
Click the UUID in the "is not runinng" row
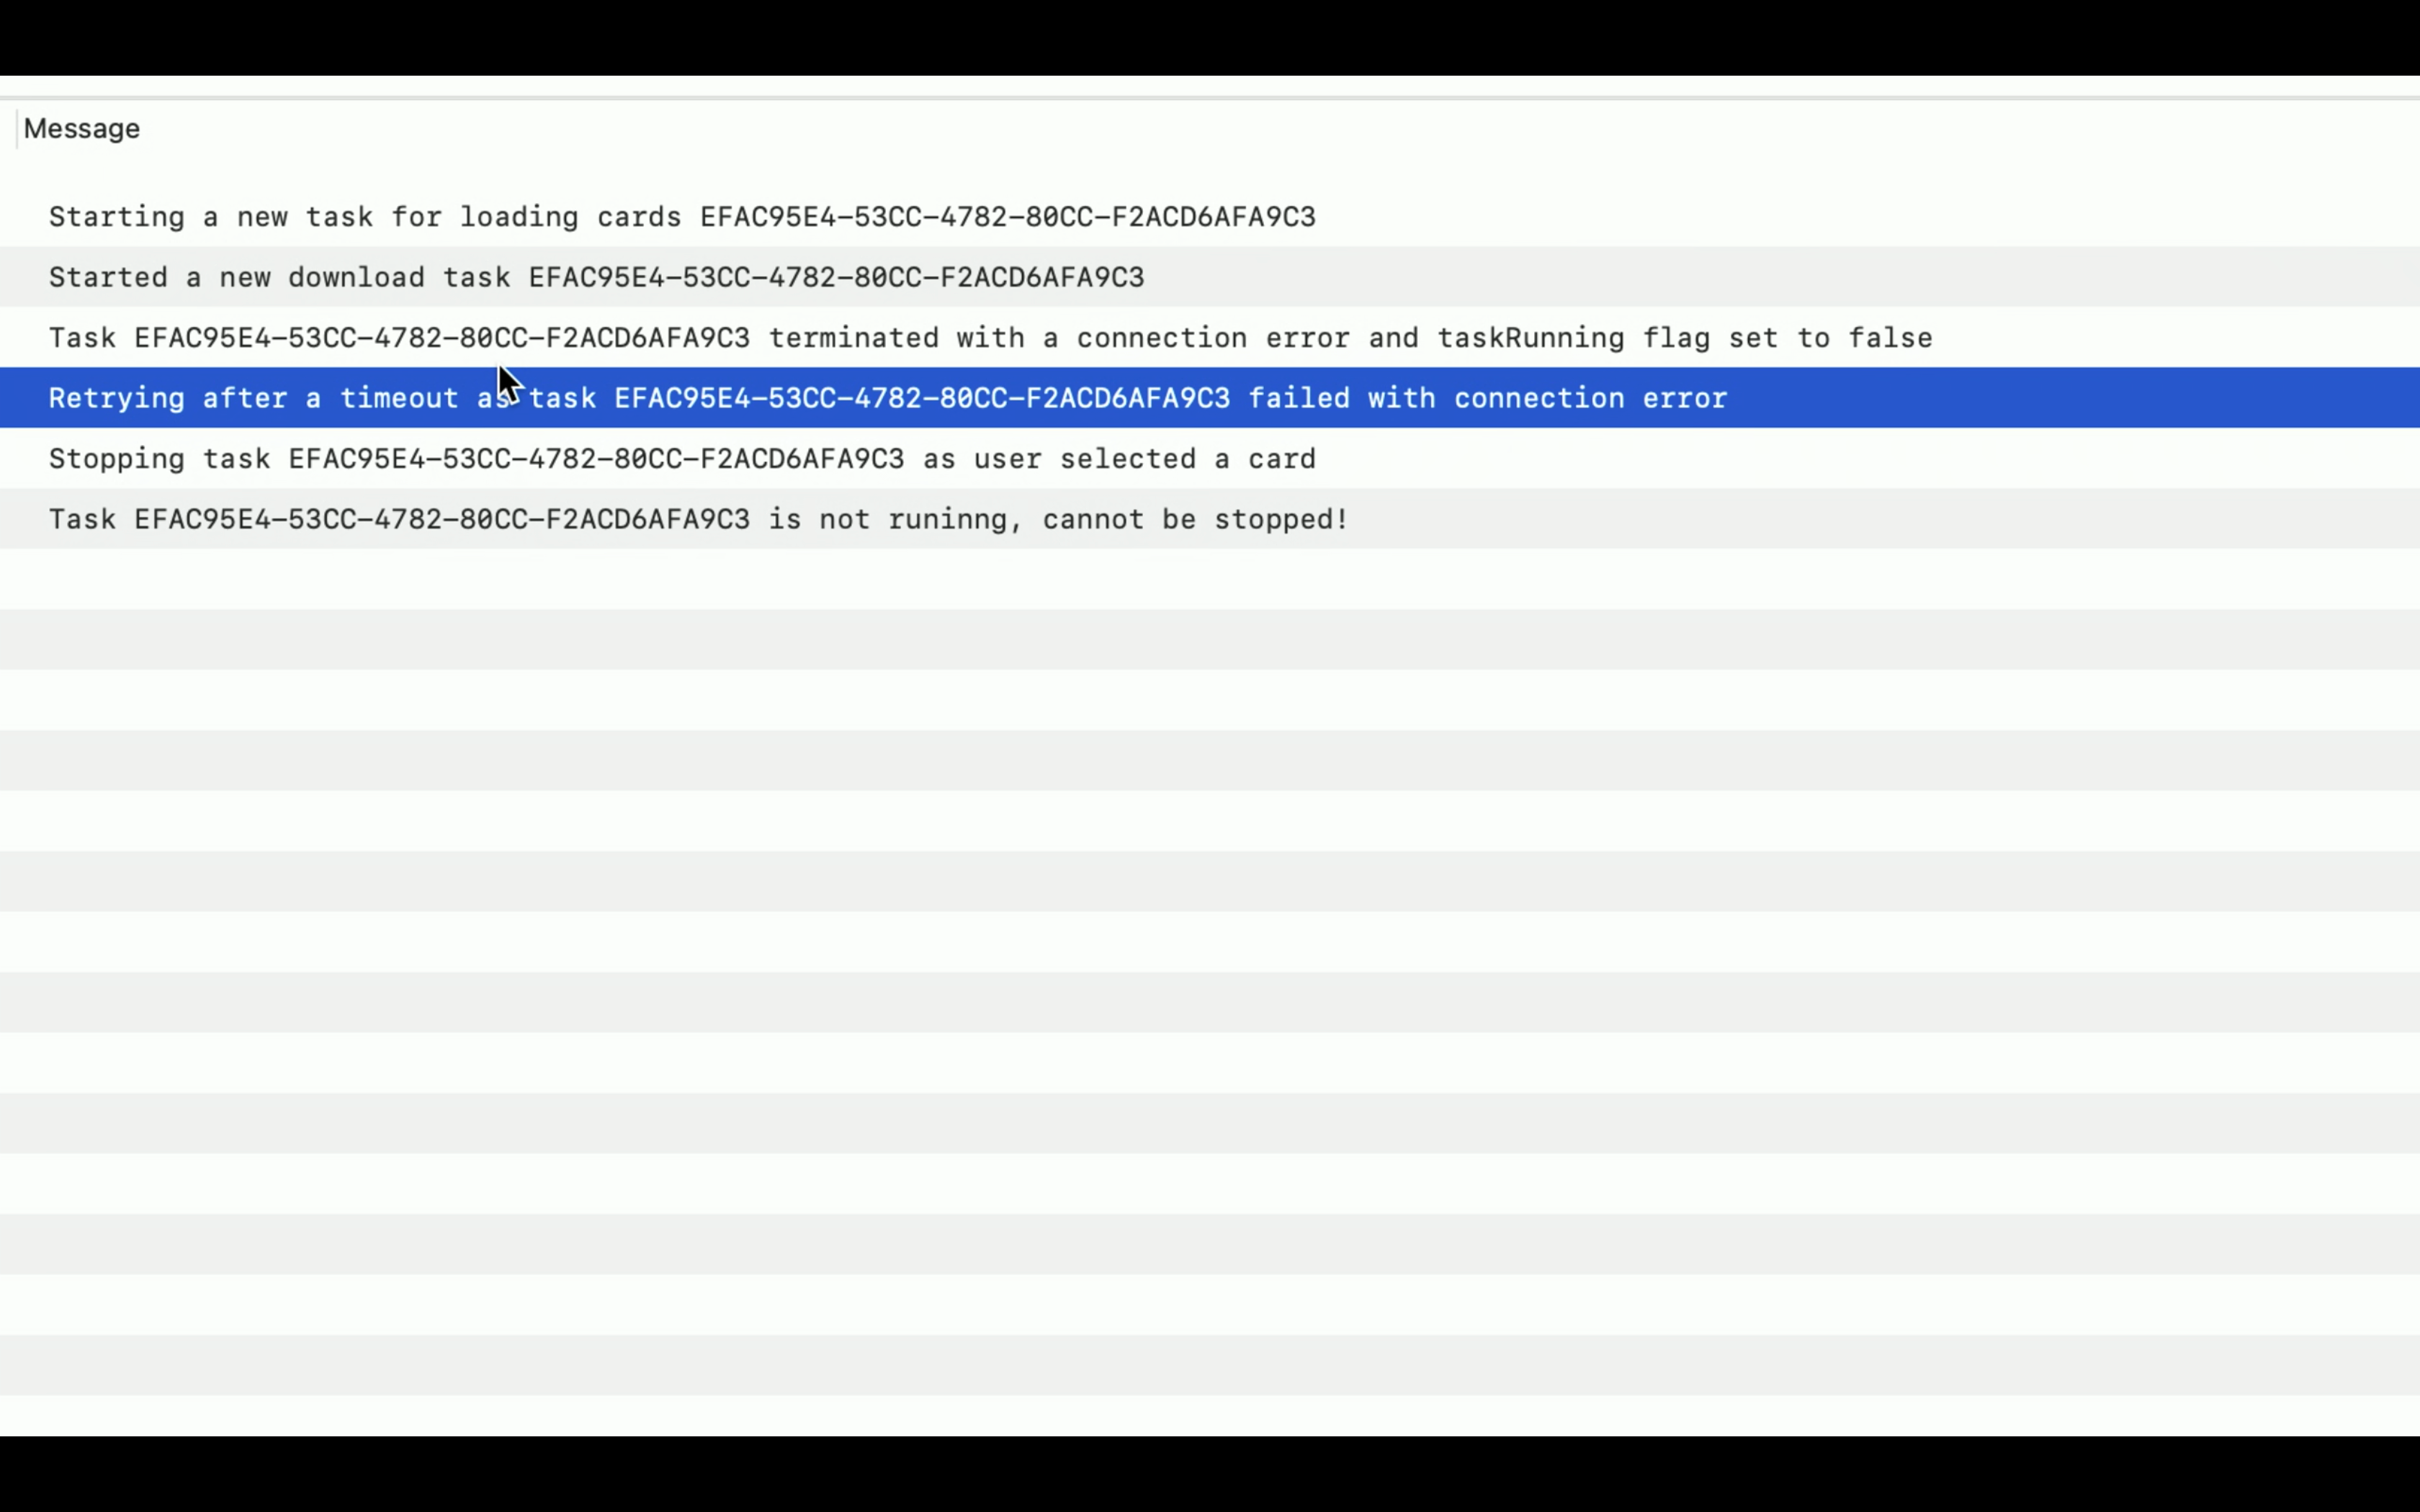pos(442,520)
